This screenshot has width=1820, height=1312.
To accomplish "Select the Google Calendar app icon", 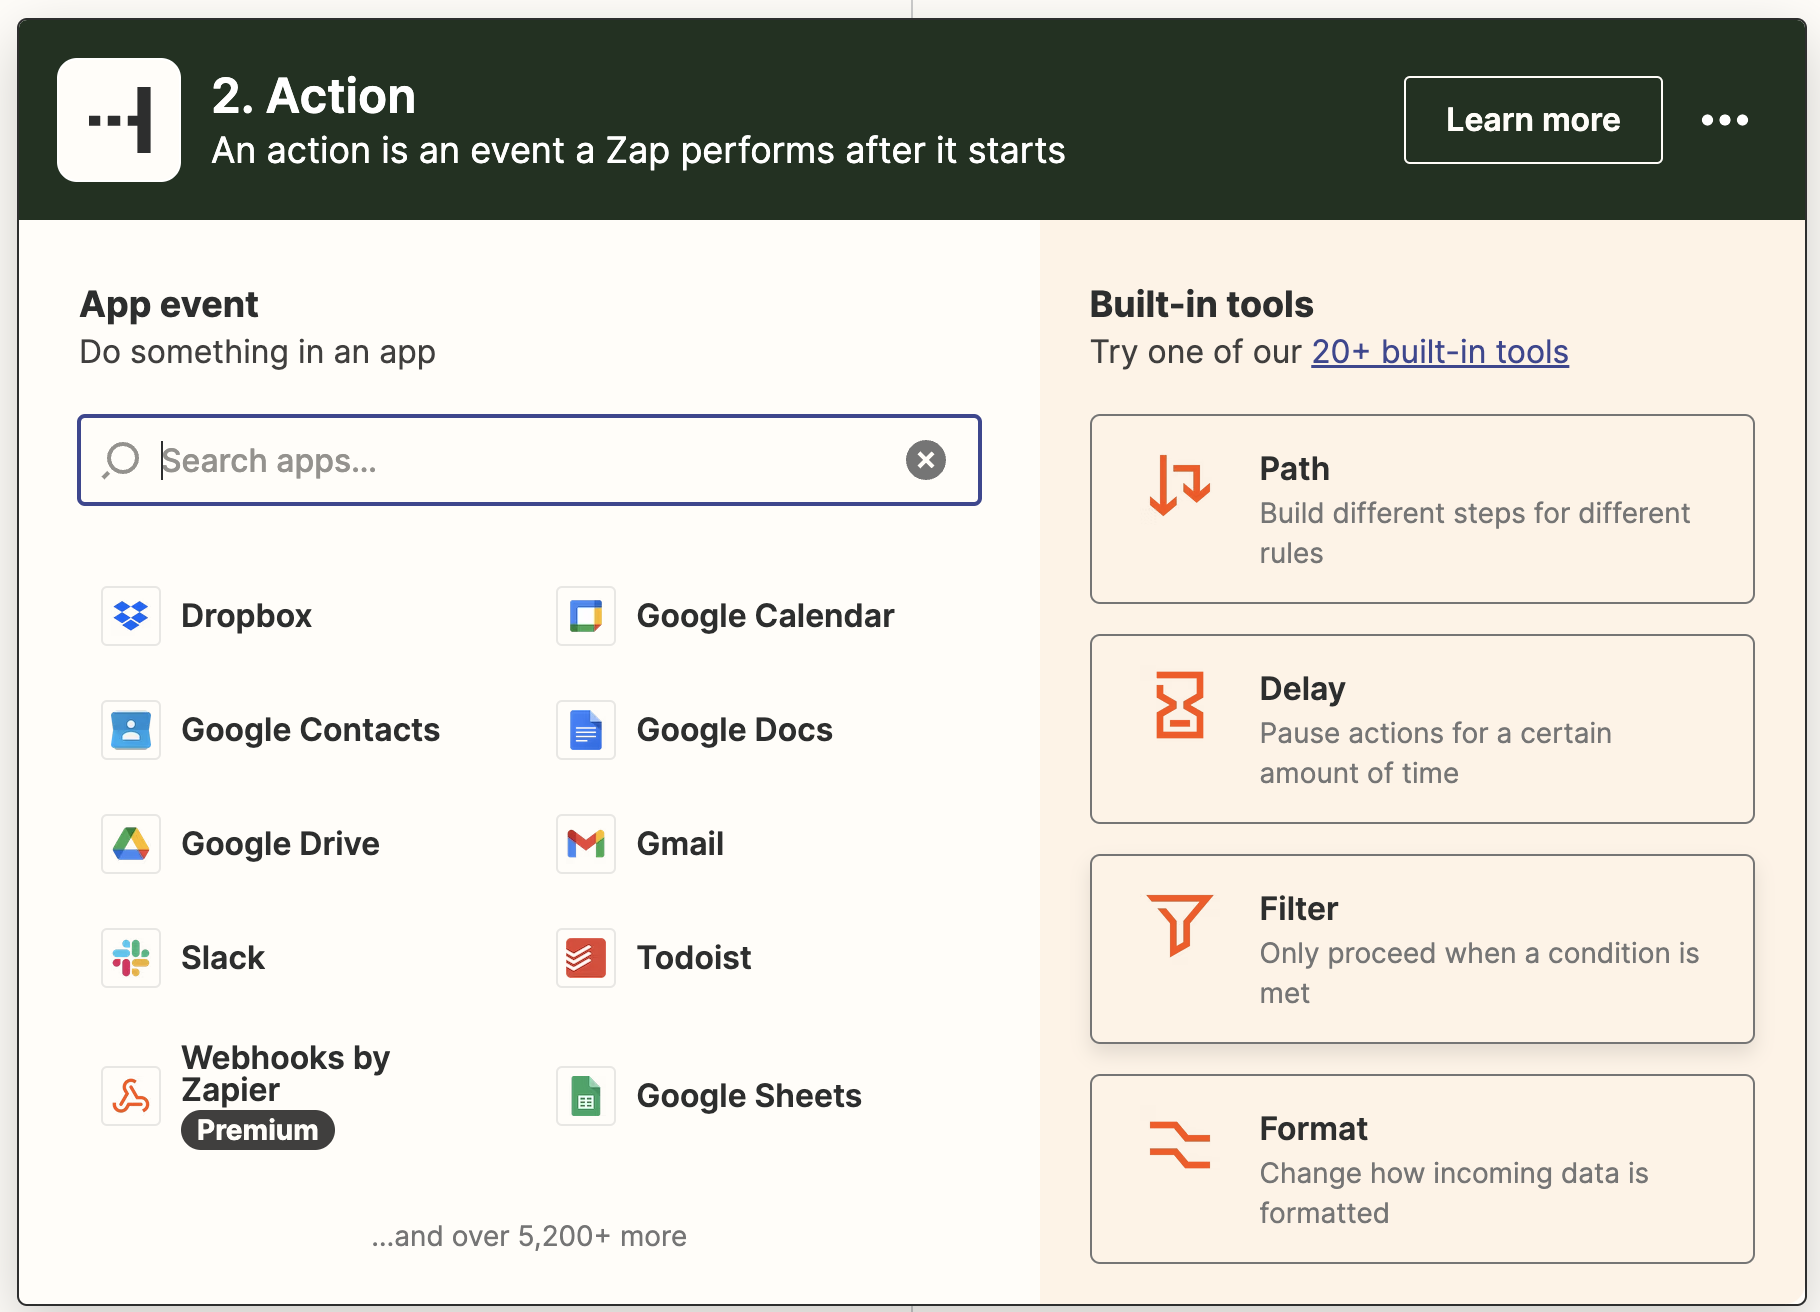I will (586, 616).
